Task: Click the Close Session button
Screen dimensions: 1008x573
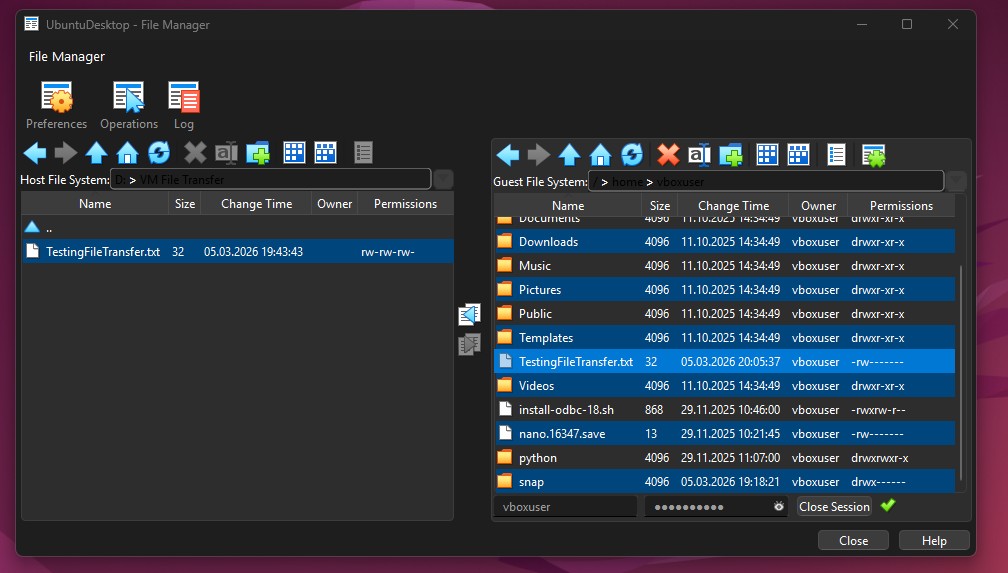Action: coord(834,507)
